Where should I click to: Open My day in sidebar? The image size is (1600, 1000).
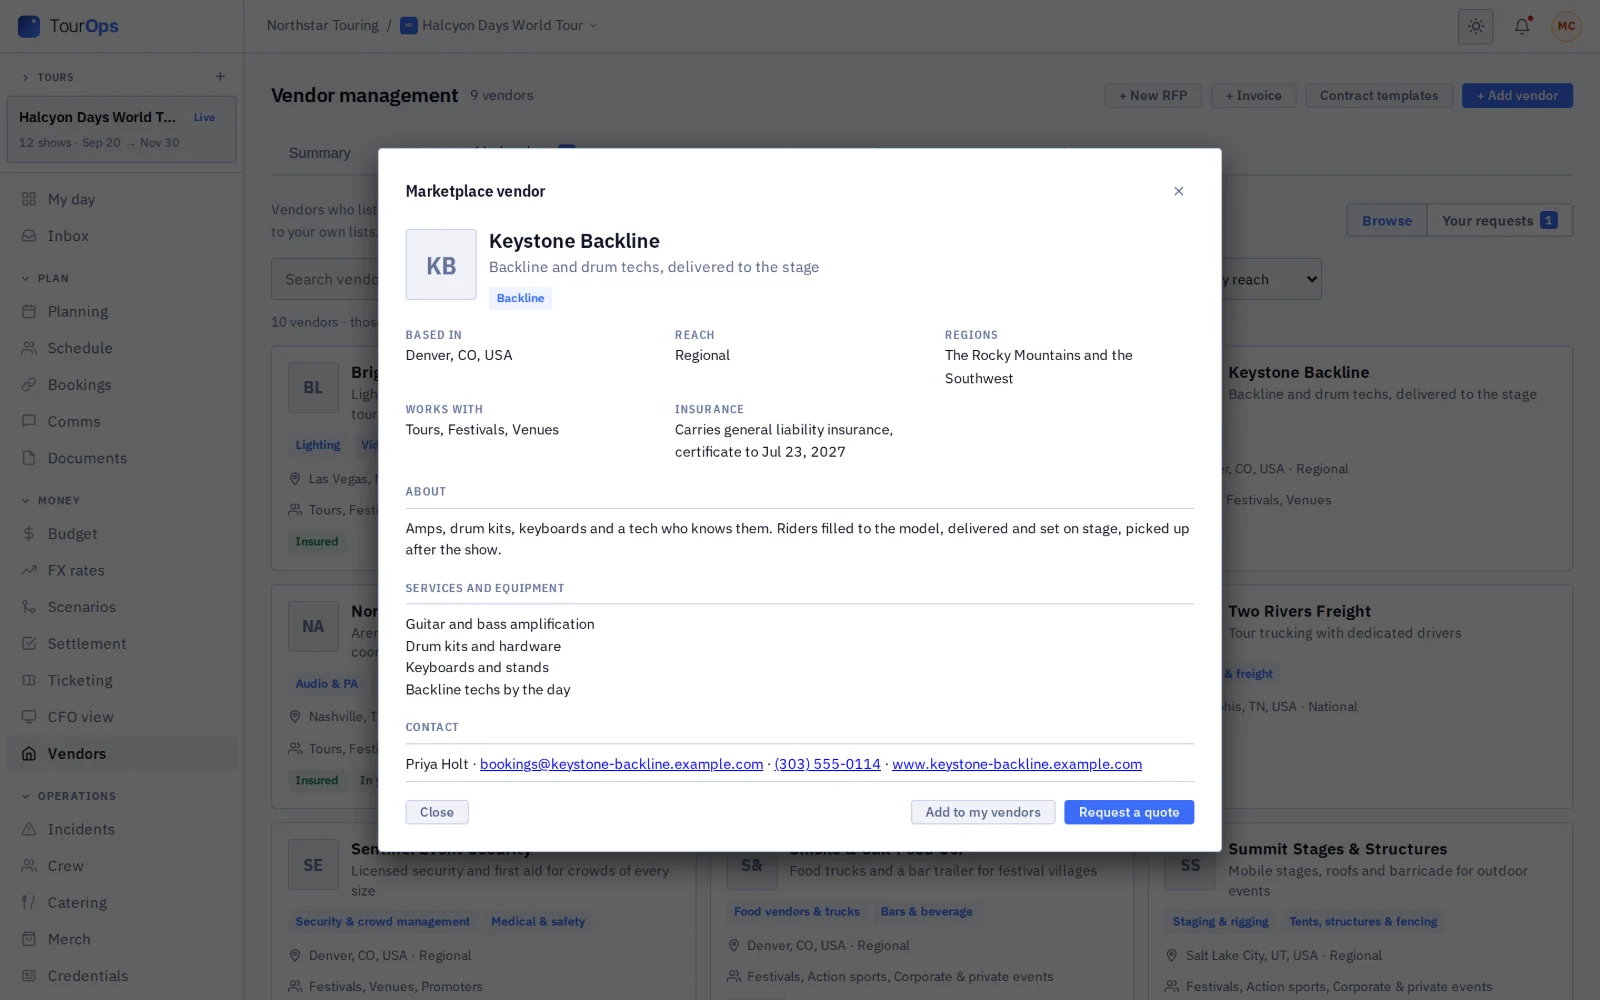click(122, 199)
